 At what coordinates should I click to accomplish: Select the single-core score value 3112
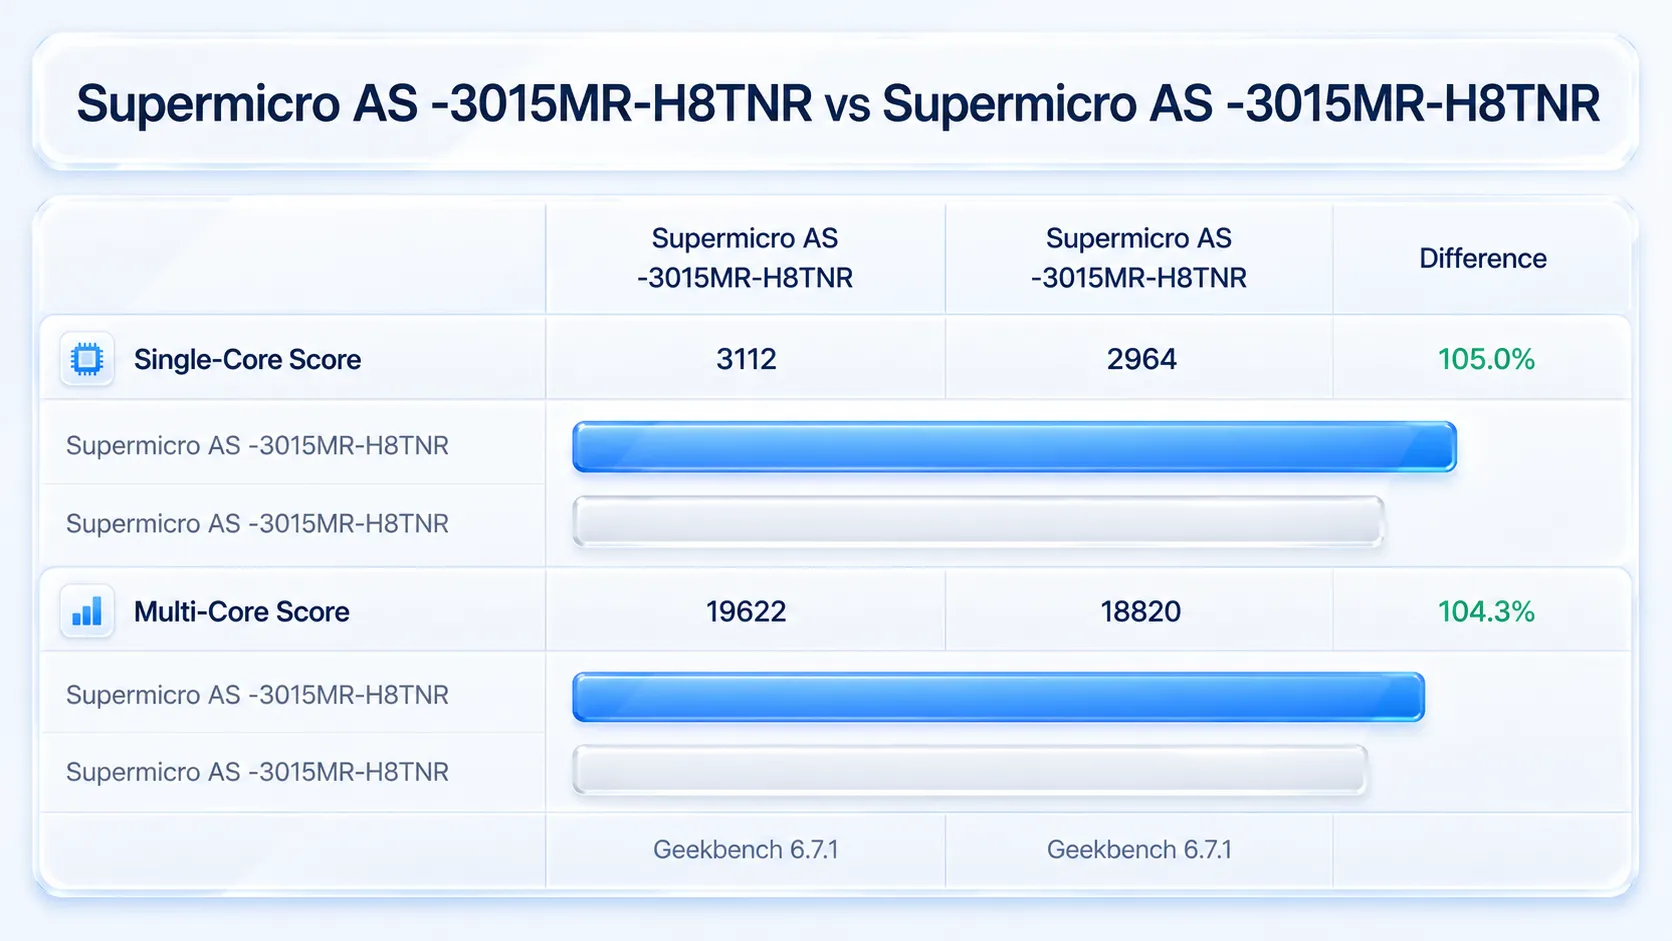click(746, 359)
